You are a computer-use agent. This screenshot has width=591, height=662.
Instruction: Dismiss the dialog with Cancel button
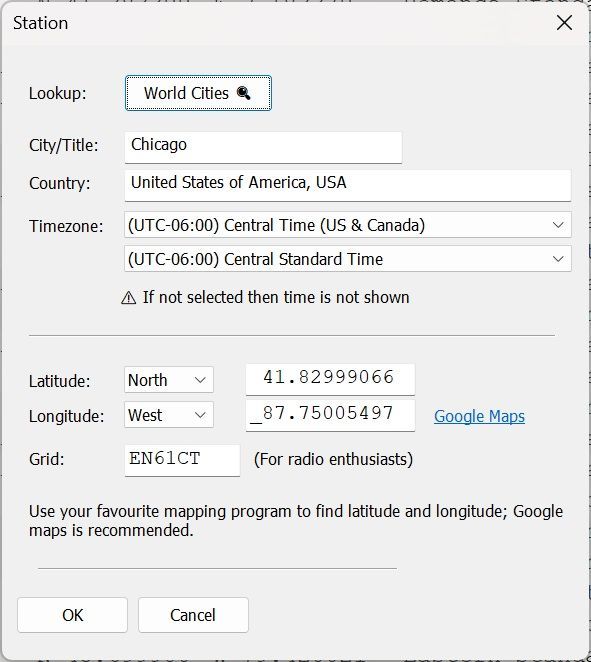click(x=193, y=615)
